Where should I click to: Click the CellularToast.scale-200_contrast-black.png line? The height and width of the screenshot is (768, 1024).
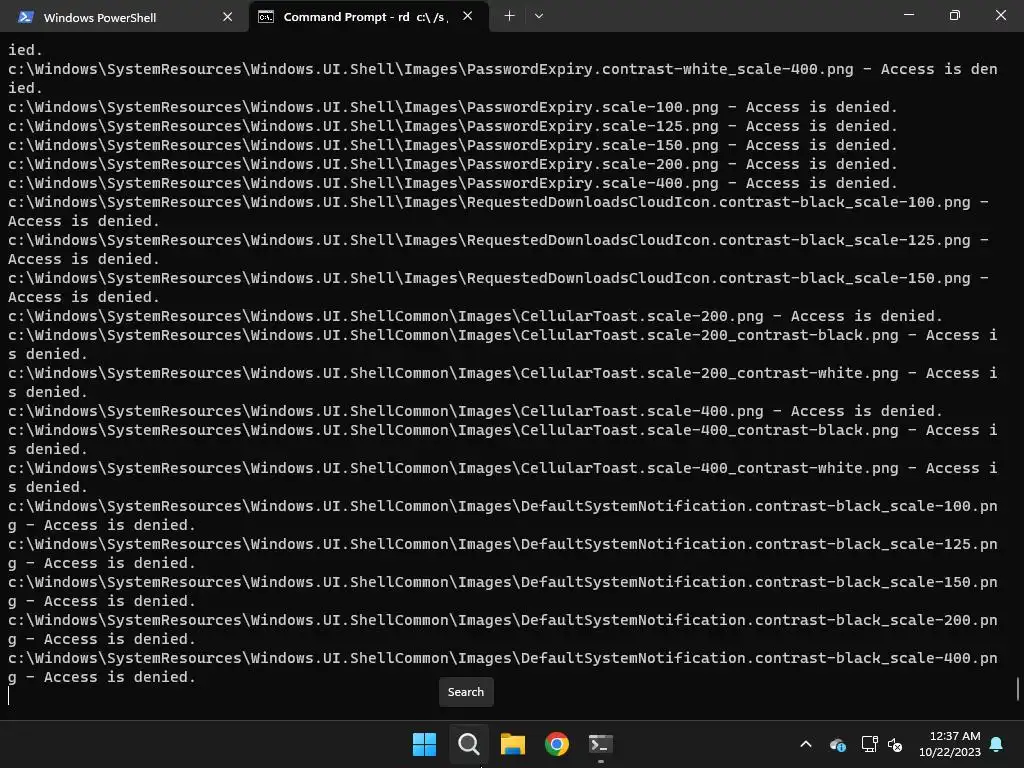pos(503,344)
